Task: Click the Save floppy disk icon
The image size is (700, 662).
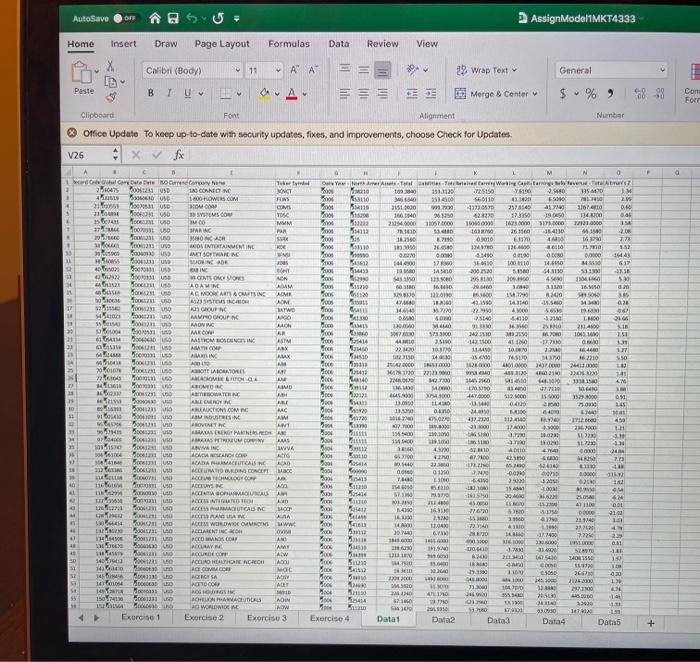Action: coord(173,18)
